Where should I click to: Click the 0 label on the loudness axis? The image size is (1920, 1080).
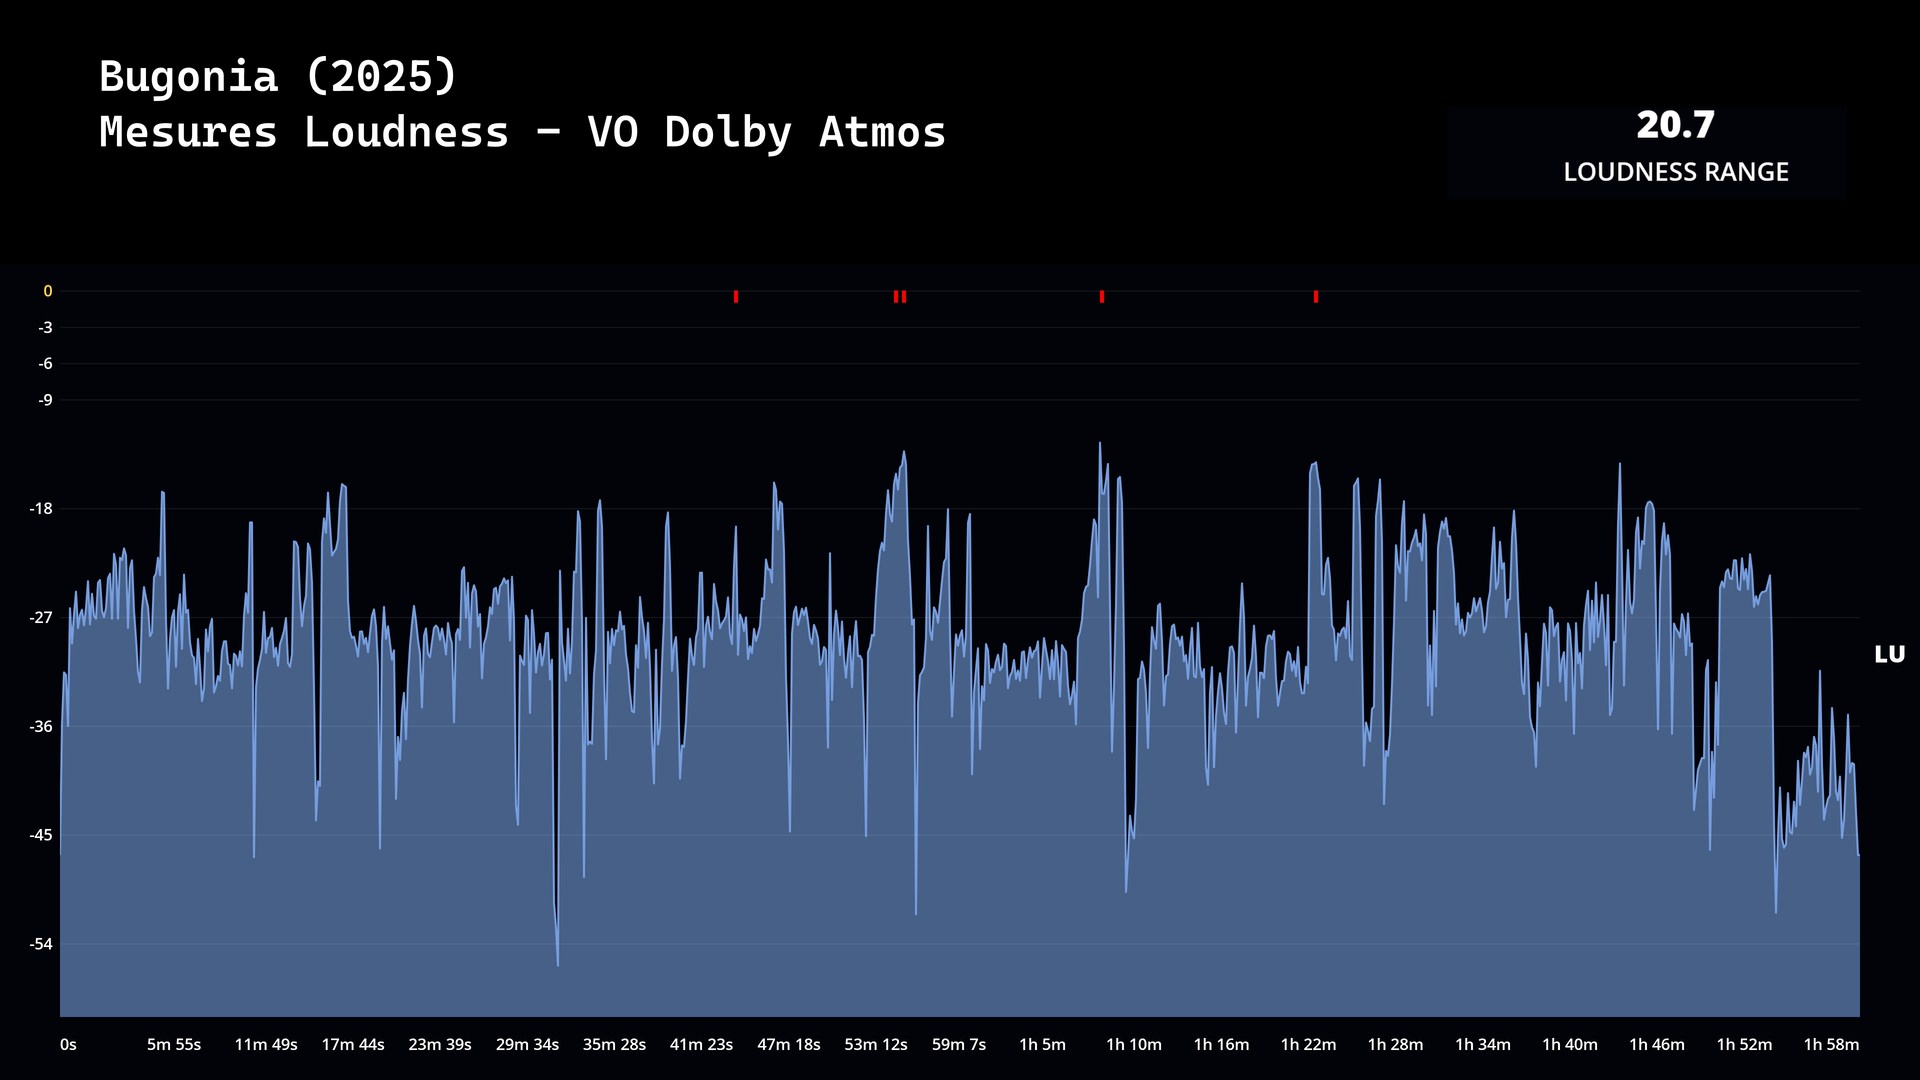(x=47, y=292)
